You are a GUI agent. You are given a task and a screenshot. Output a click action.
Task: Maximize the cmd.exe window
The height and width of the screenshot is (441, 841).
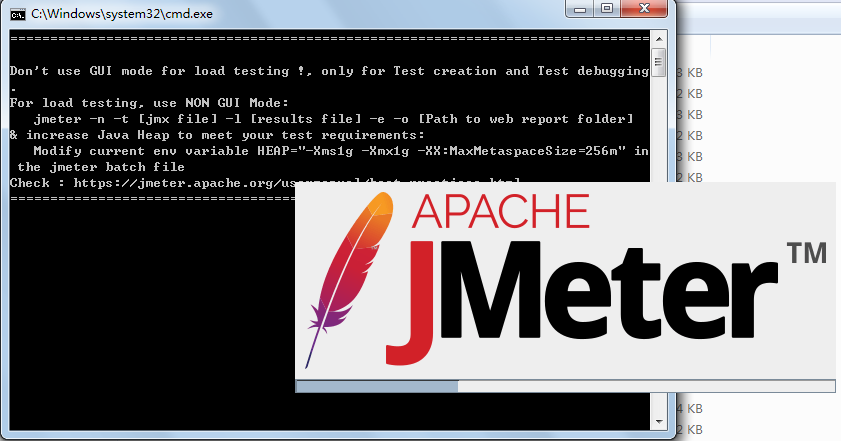click(607, 9)
